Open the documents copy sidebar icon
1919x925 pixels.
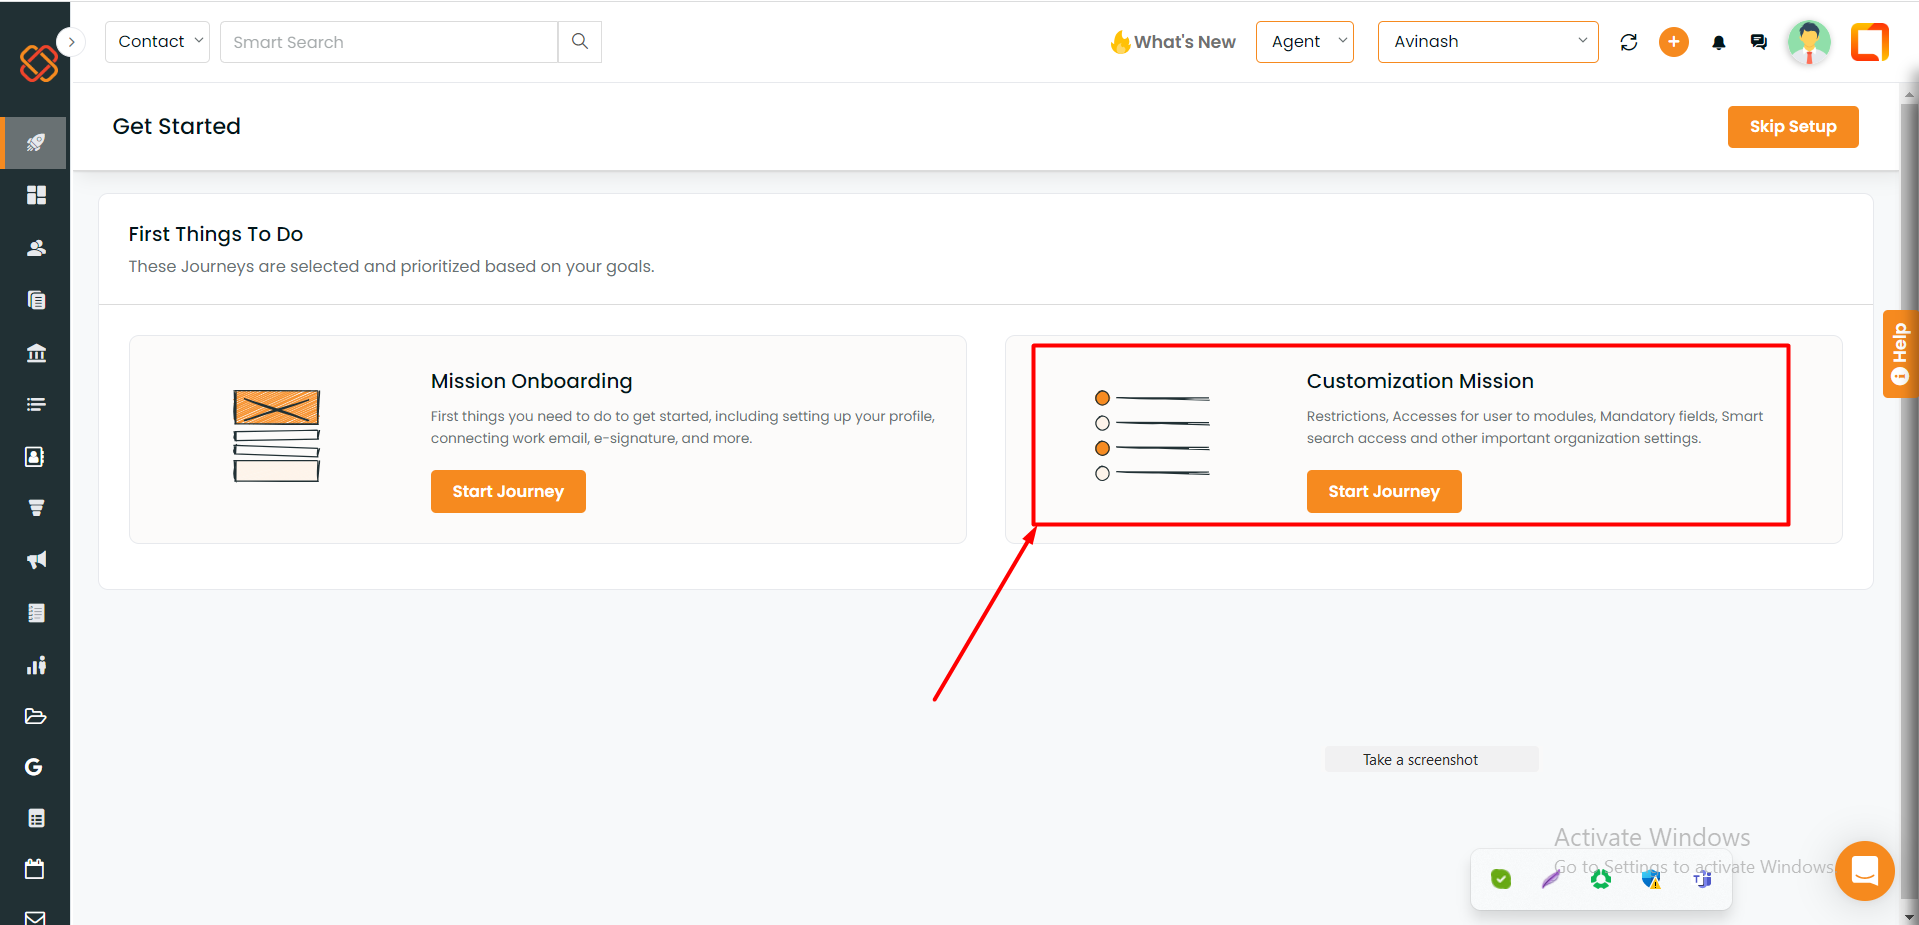click(36, 300)
